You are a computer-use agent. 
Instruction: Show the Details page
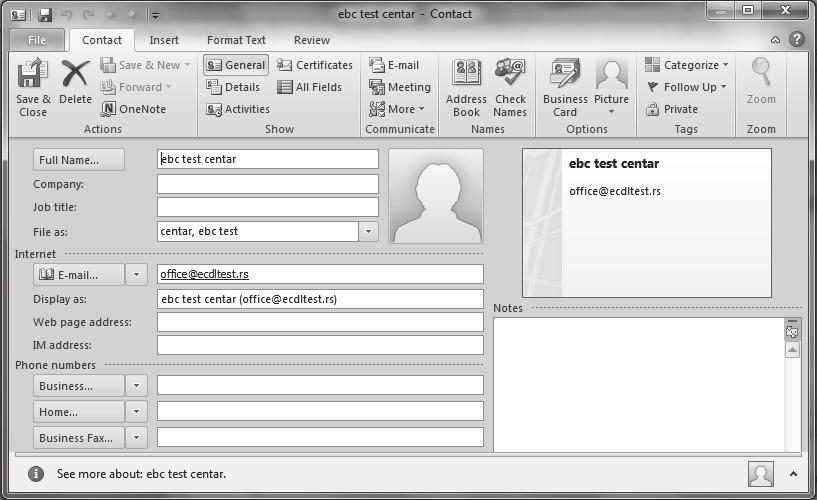click(x=233, y=87)
